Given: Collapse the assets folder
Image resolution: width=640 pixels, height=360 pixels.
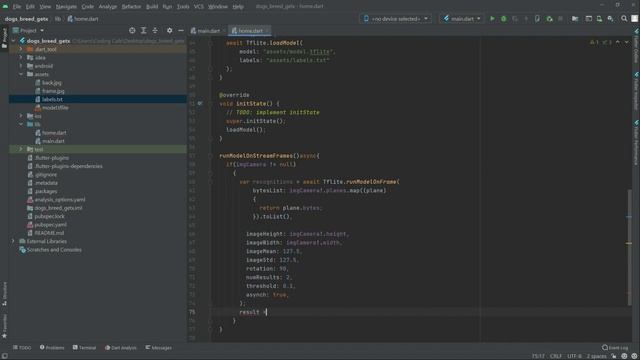Looking at the screenshot, I should pyautogui.click(x=21, y=74).
